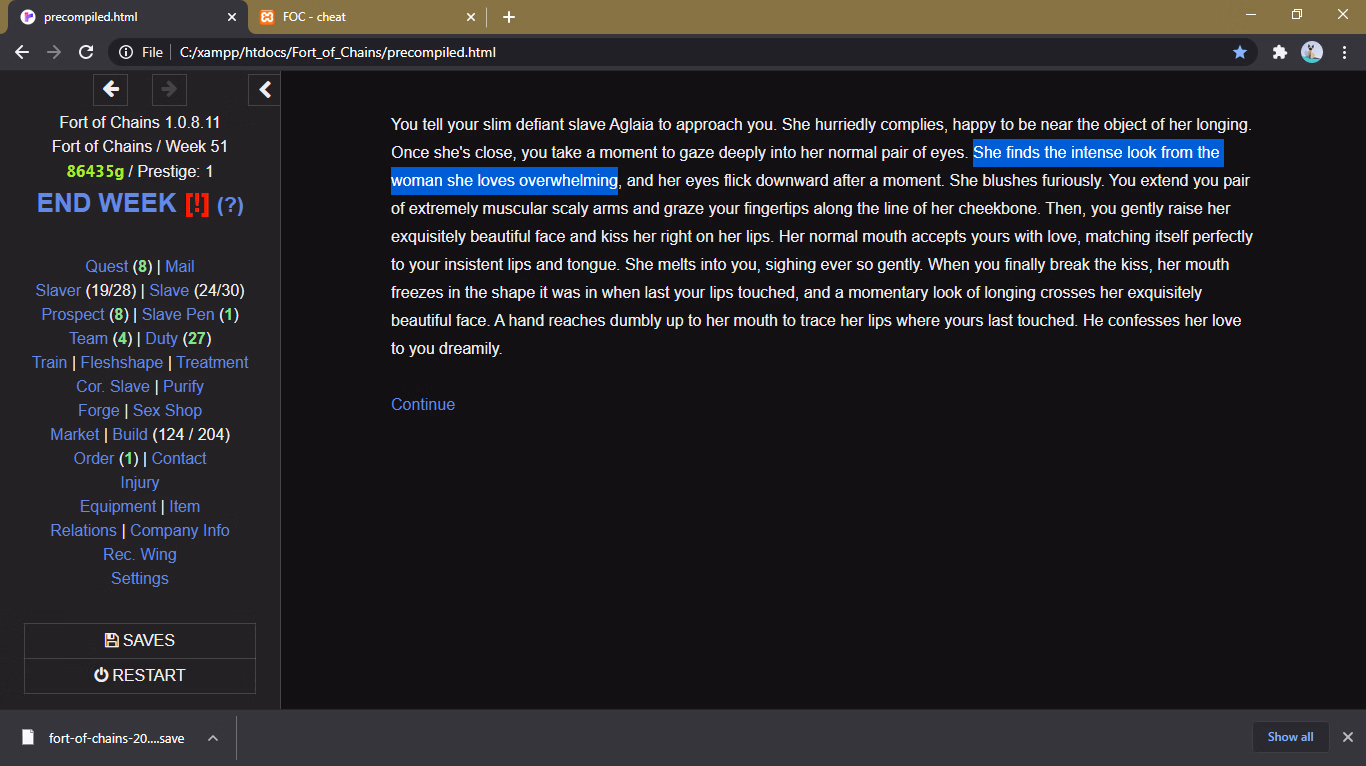Image resolution: width=1366 pixels, height=766 pixels.
Task: Bookmark this page with the star icon
Action: [1240, 52]
